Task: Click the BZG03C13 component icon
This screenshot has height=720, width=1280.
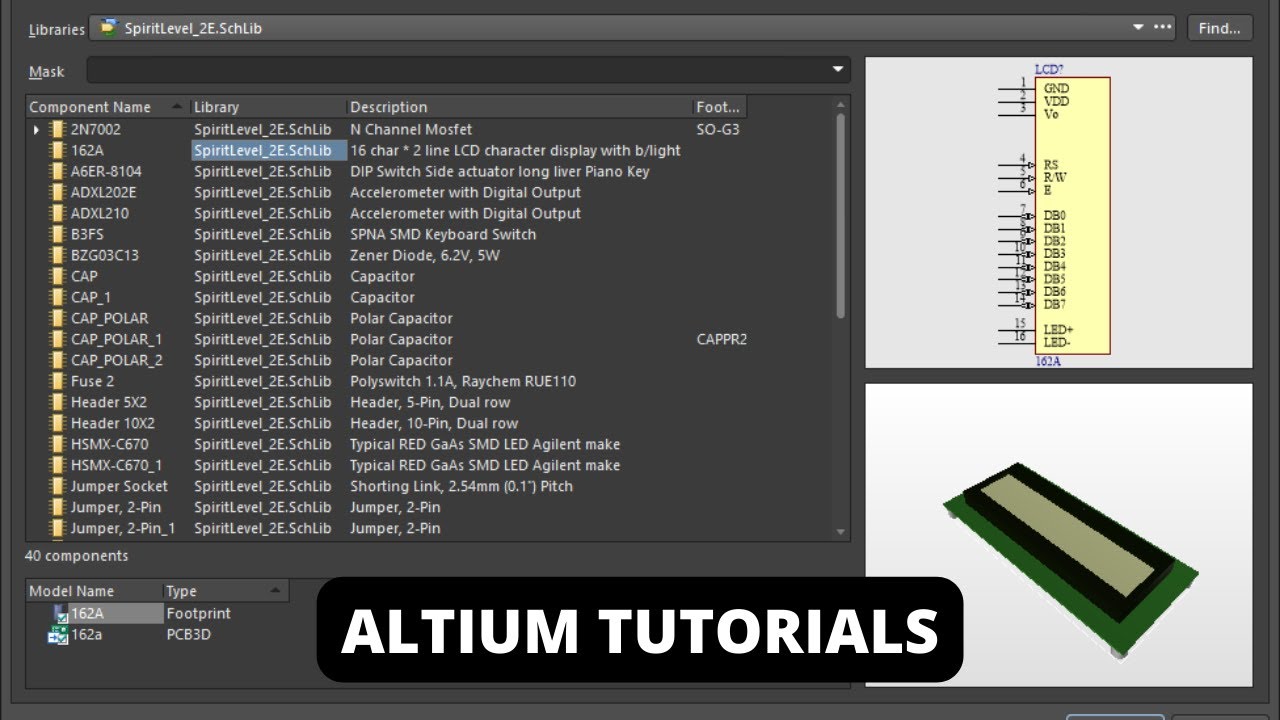Action: coord(57,255)
